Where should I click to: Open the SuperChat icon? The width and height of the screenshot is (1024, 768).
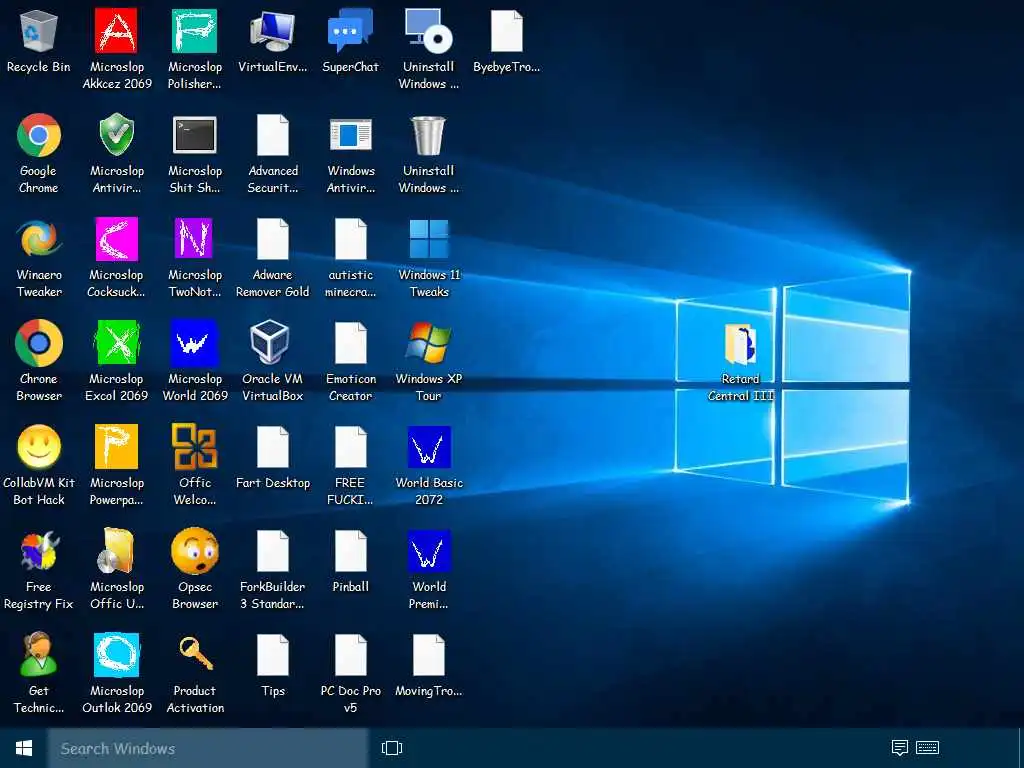(x=350, y=31)
